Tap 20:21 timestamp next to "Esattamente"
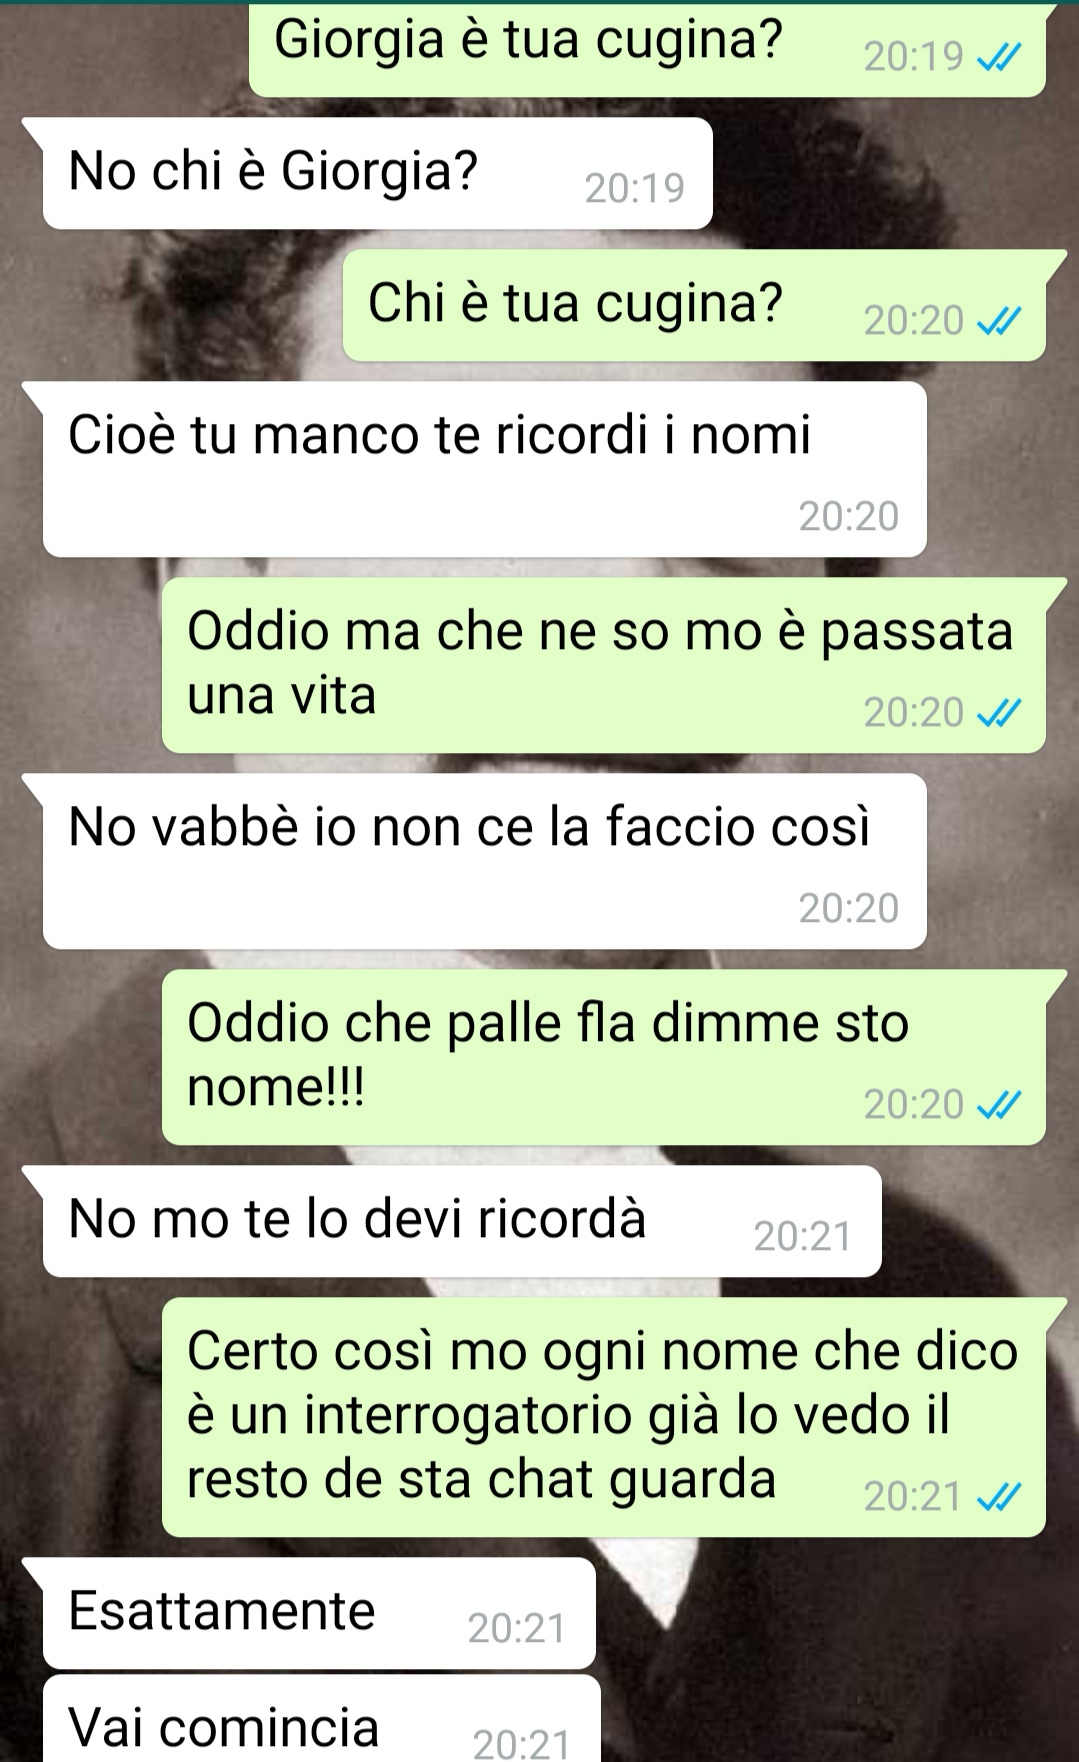Screen dimensions: 1079x1762 tap(517, 1629)
